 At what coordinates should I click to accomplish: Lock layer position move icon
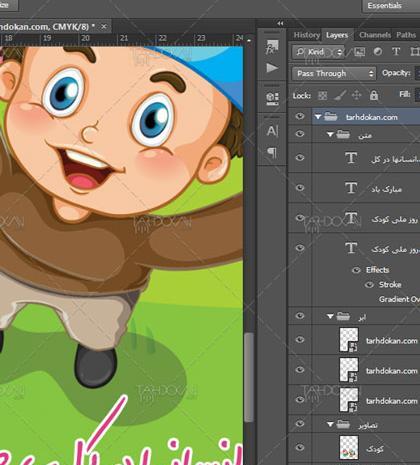tap(356, 96)
